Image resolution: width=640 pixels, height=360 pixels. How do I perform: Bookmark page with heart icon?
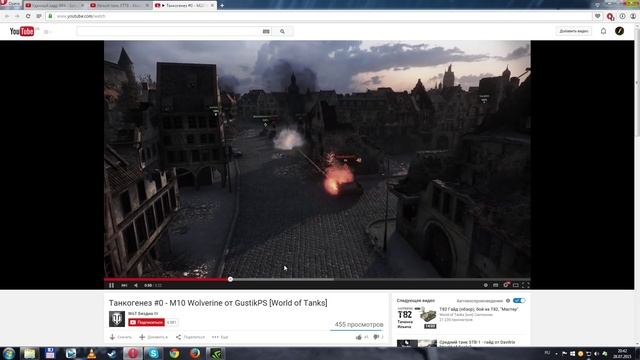click(598, 16)
